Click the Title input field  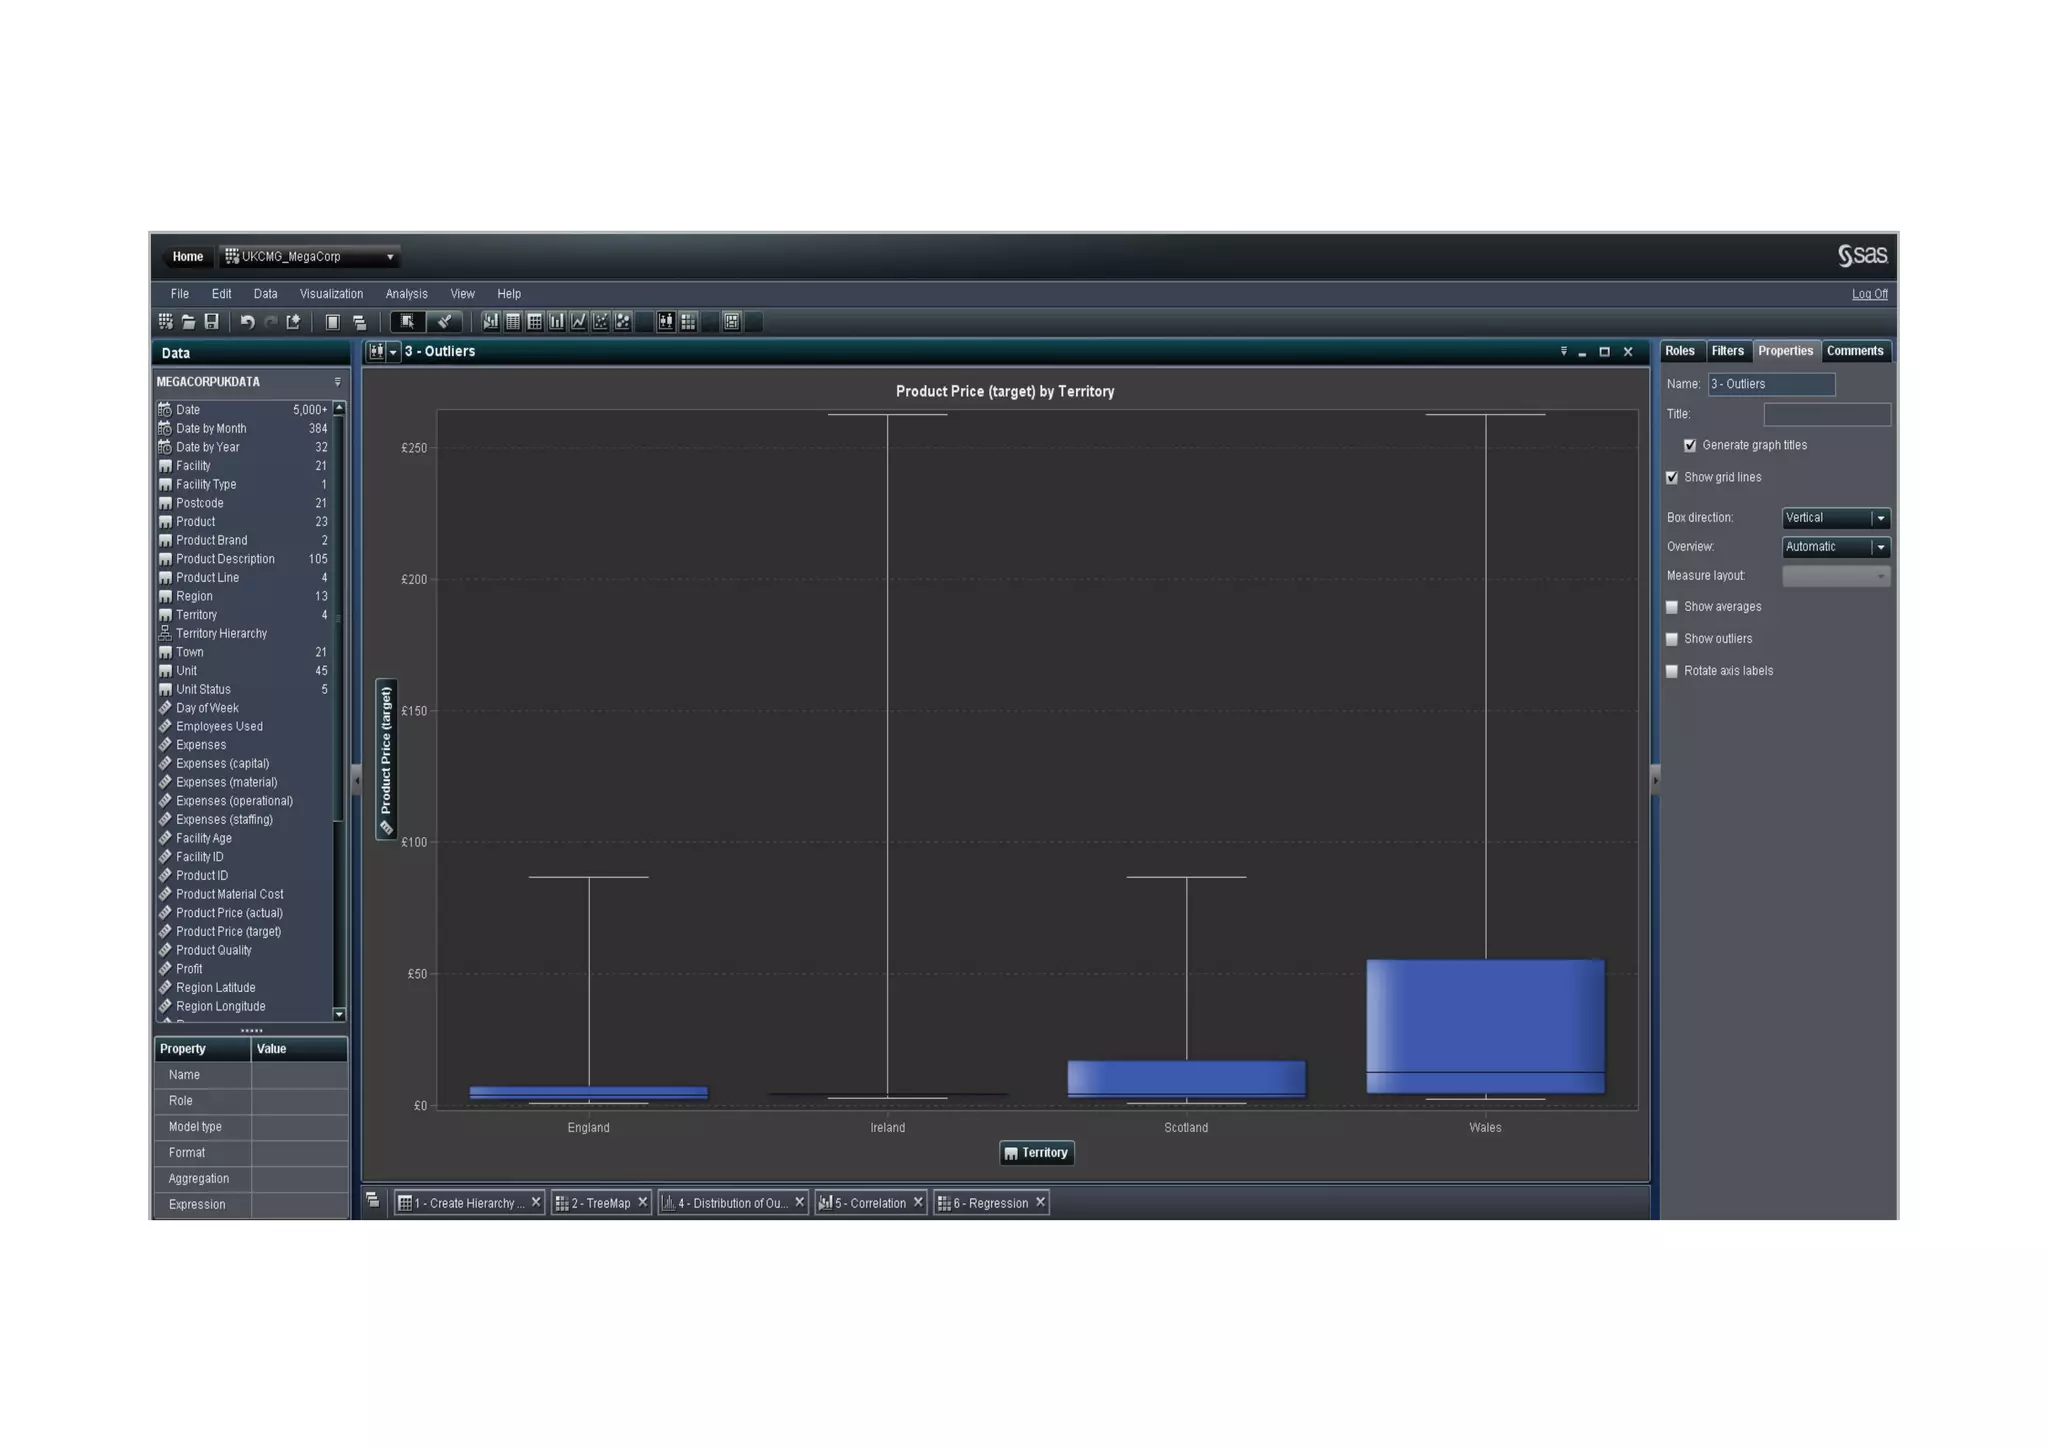point(1826,414)
